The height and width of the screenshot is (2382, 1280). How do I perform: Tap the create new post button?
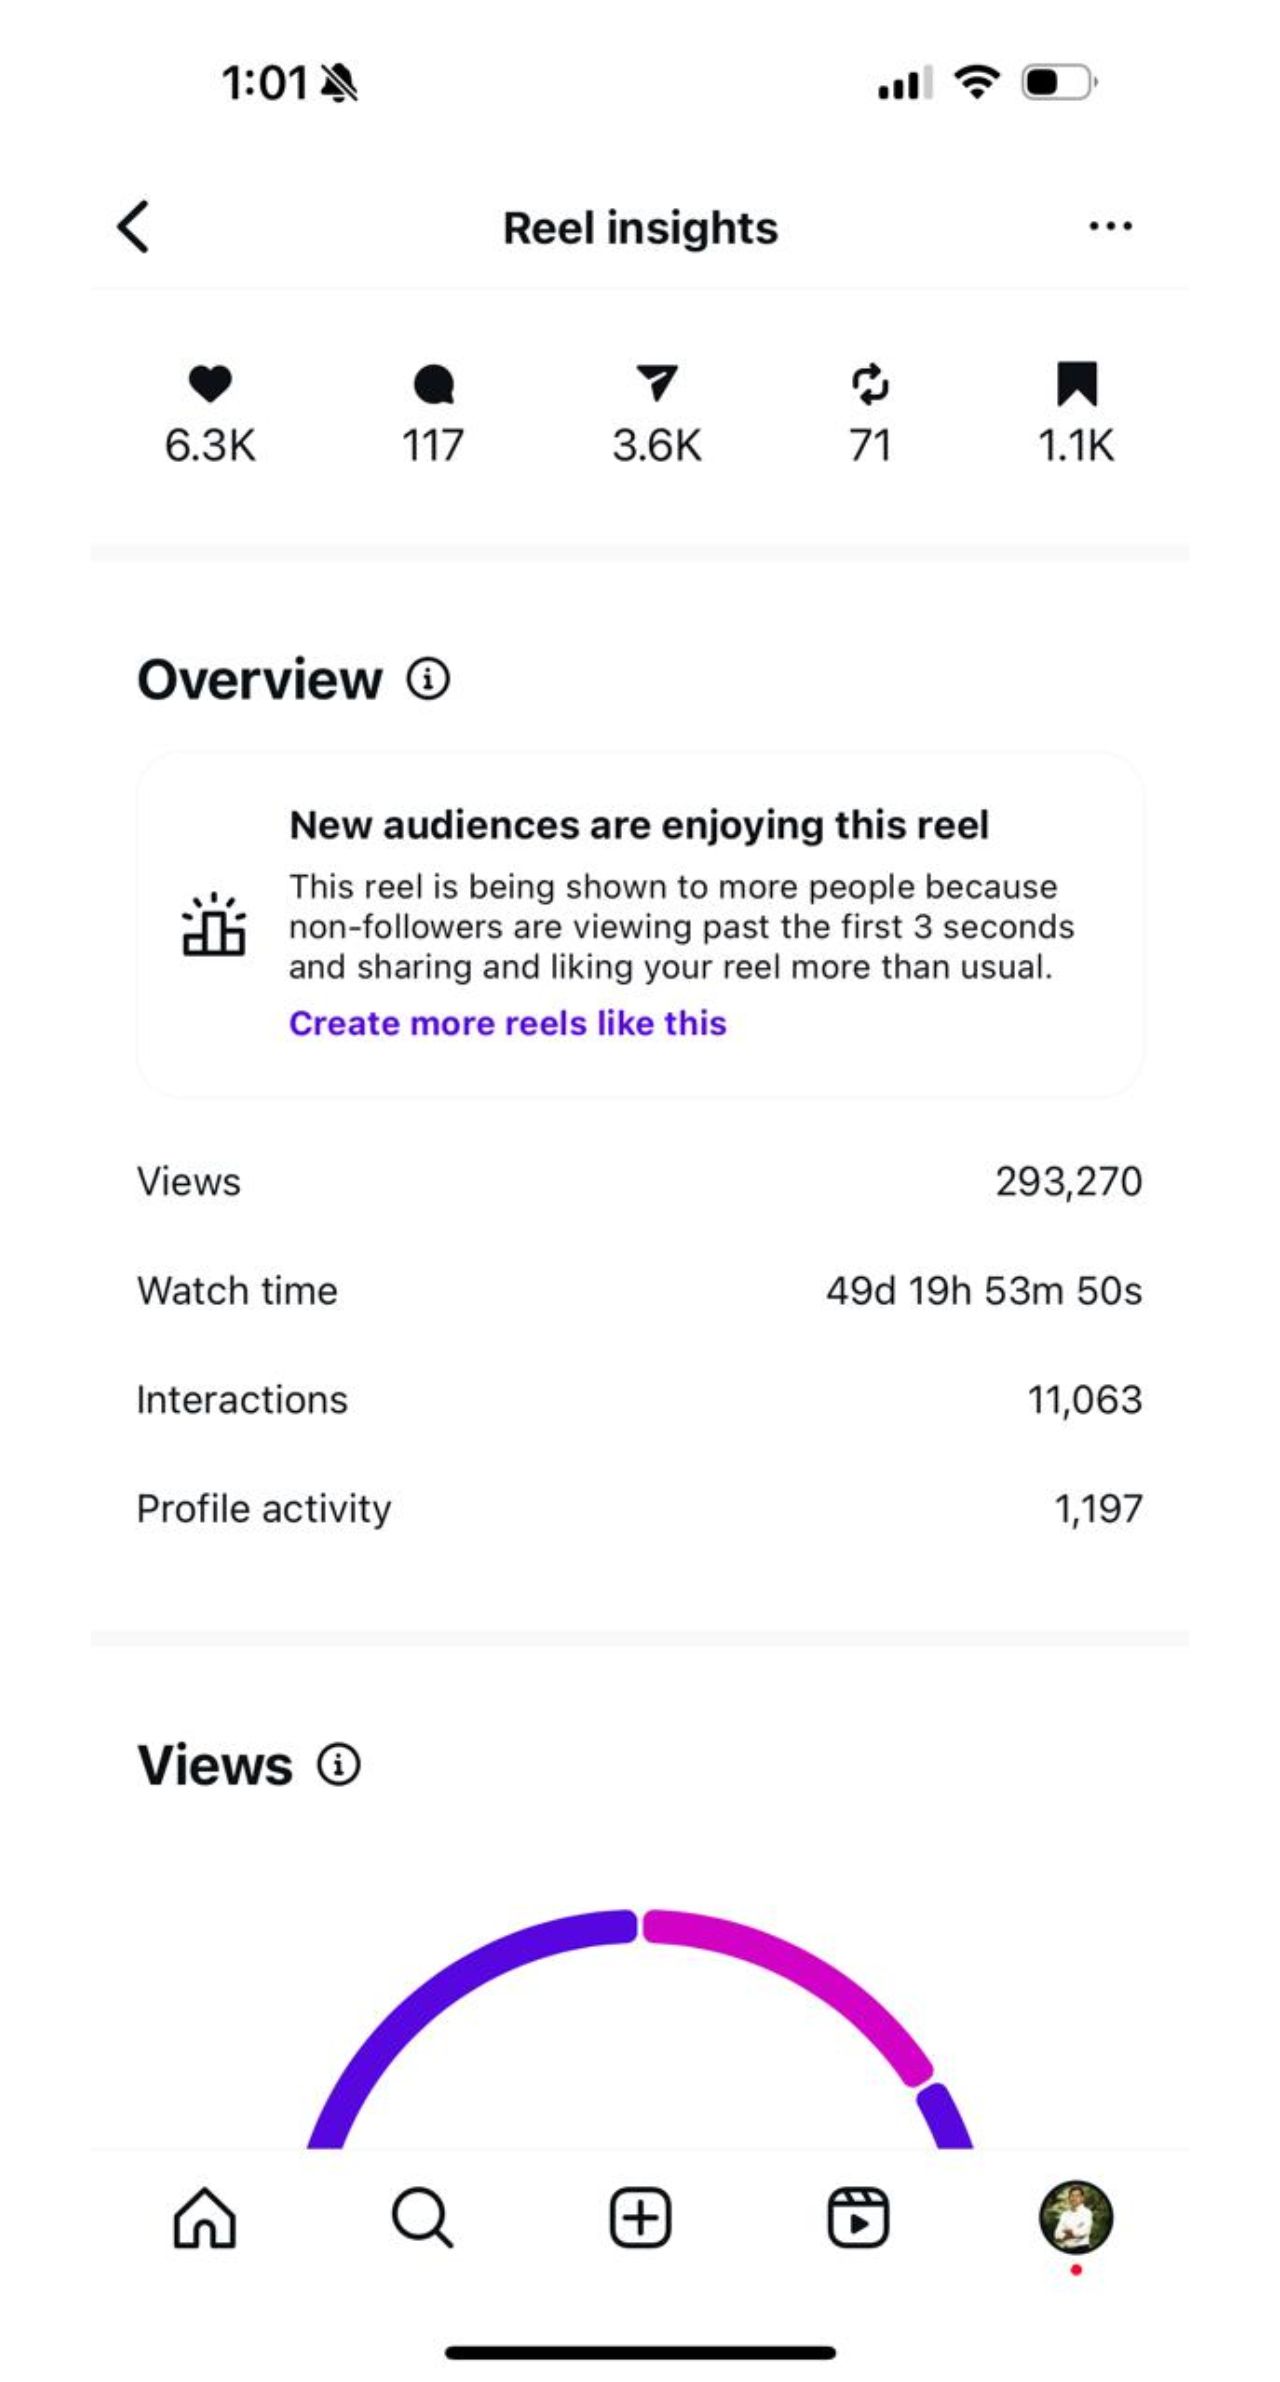pyautogui.click(x=640, y=2218)
